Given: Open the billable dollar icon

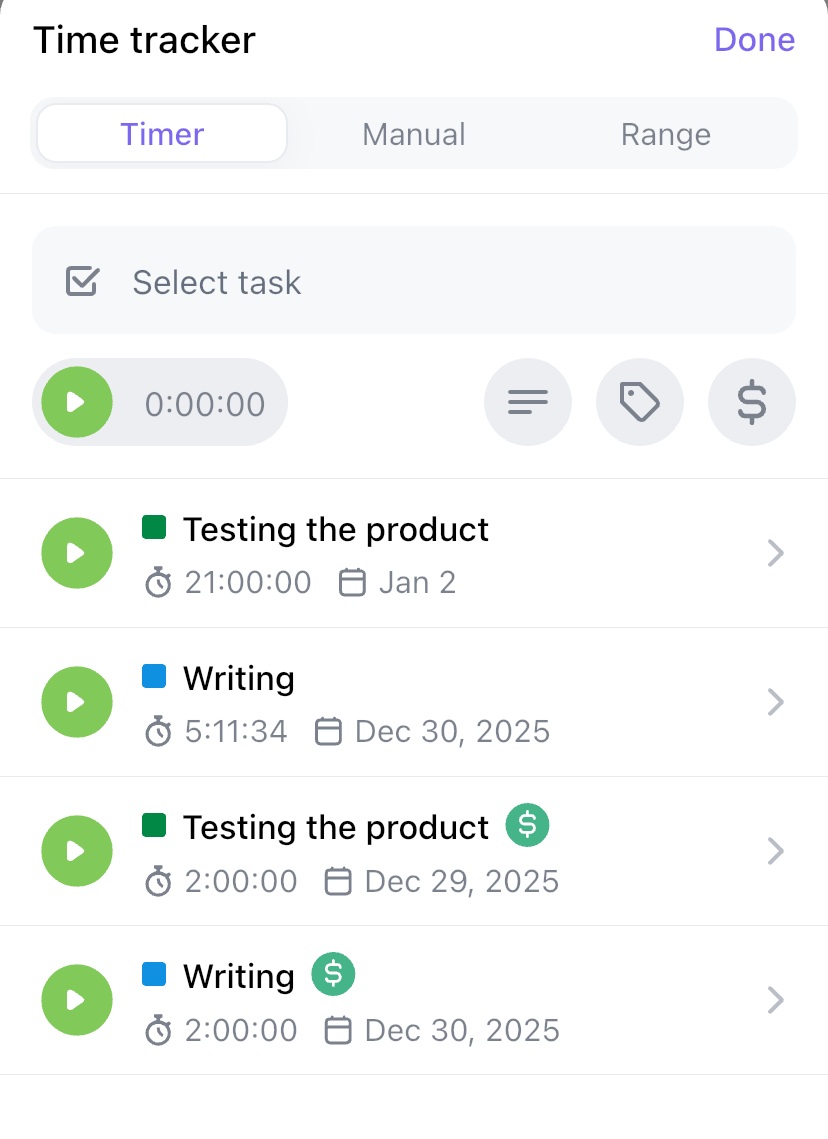Looking at the screenshot, I should click(x=752, y=402).
